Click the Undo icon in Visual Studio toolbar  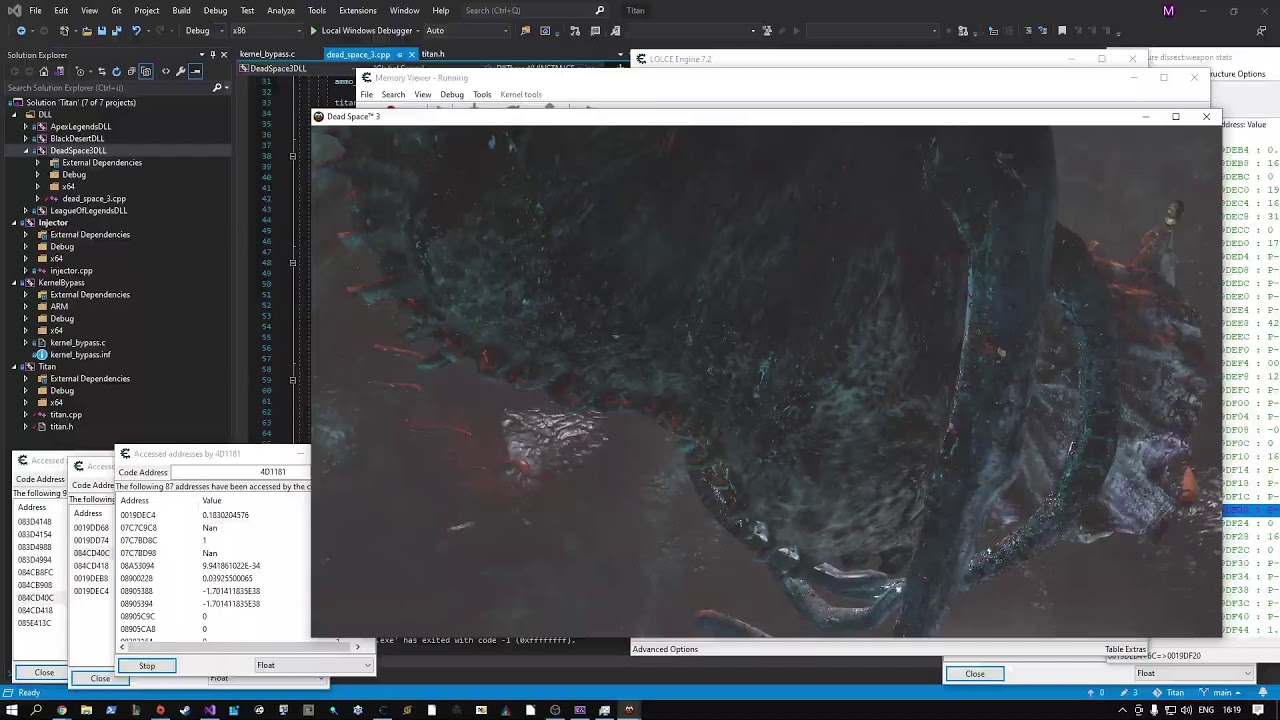136,30
